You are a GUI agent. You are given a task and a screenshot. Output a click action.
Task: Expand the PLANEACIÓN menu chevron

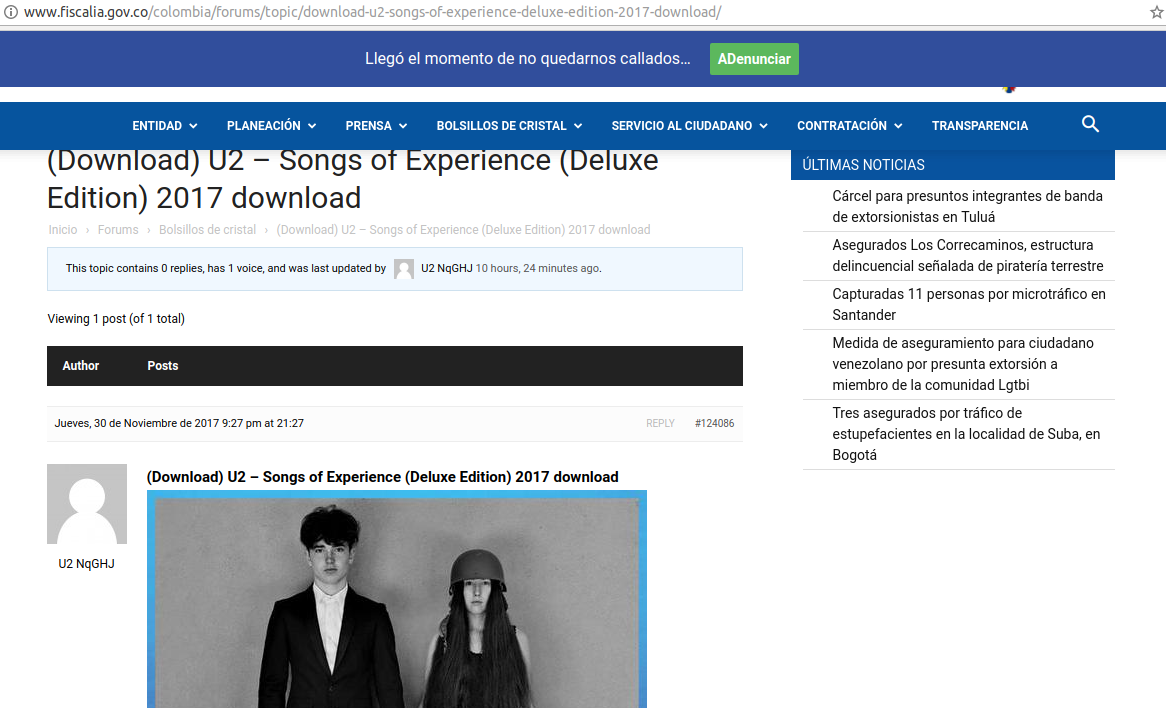(312, 126)
